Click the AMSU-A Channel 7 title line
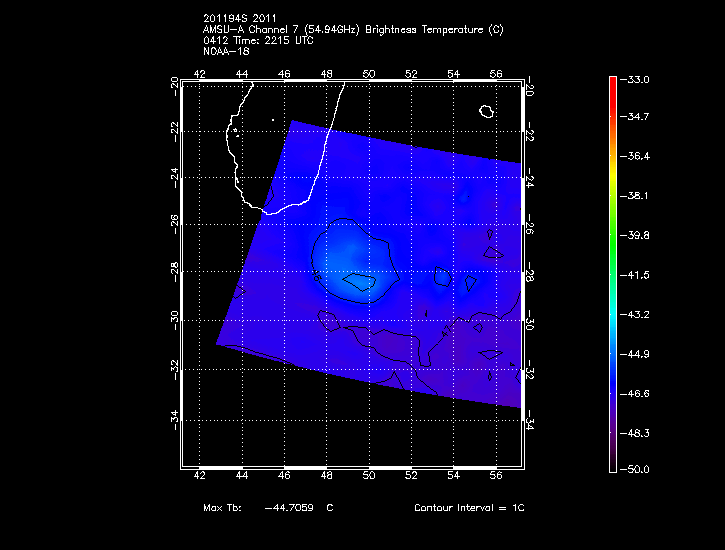Viewport: 725px width, 550px height. pyautogui.click(x=352, y=30)
